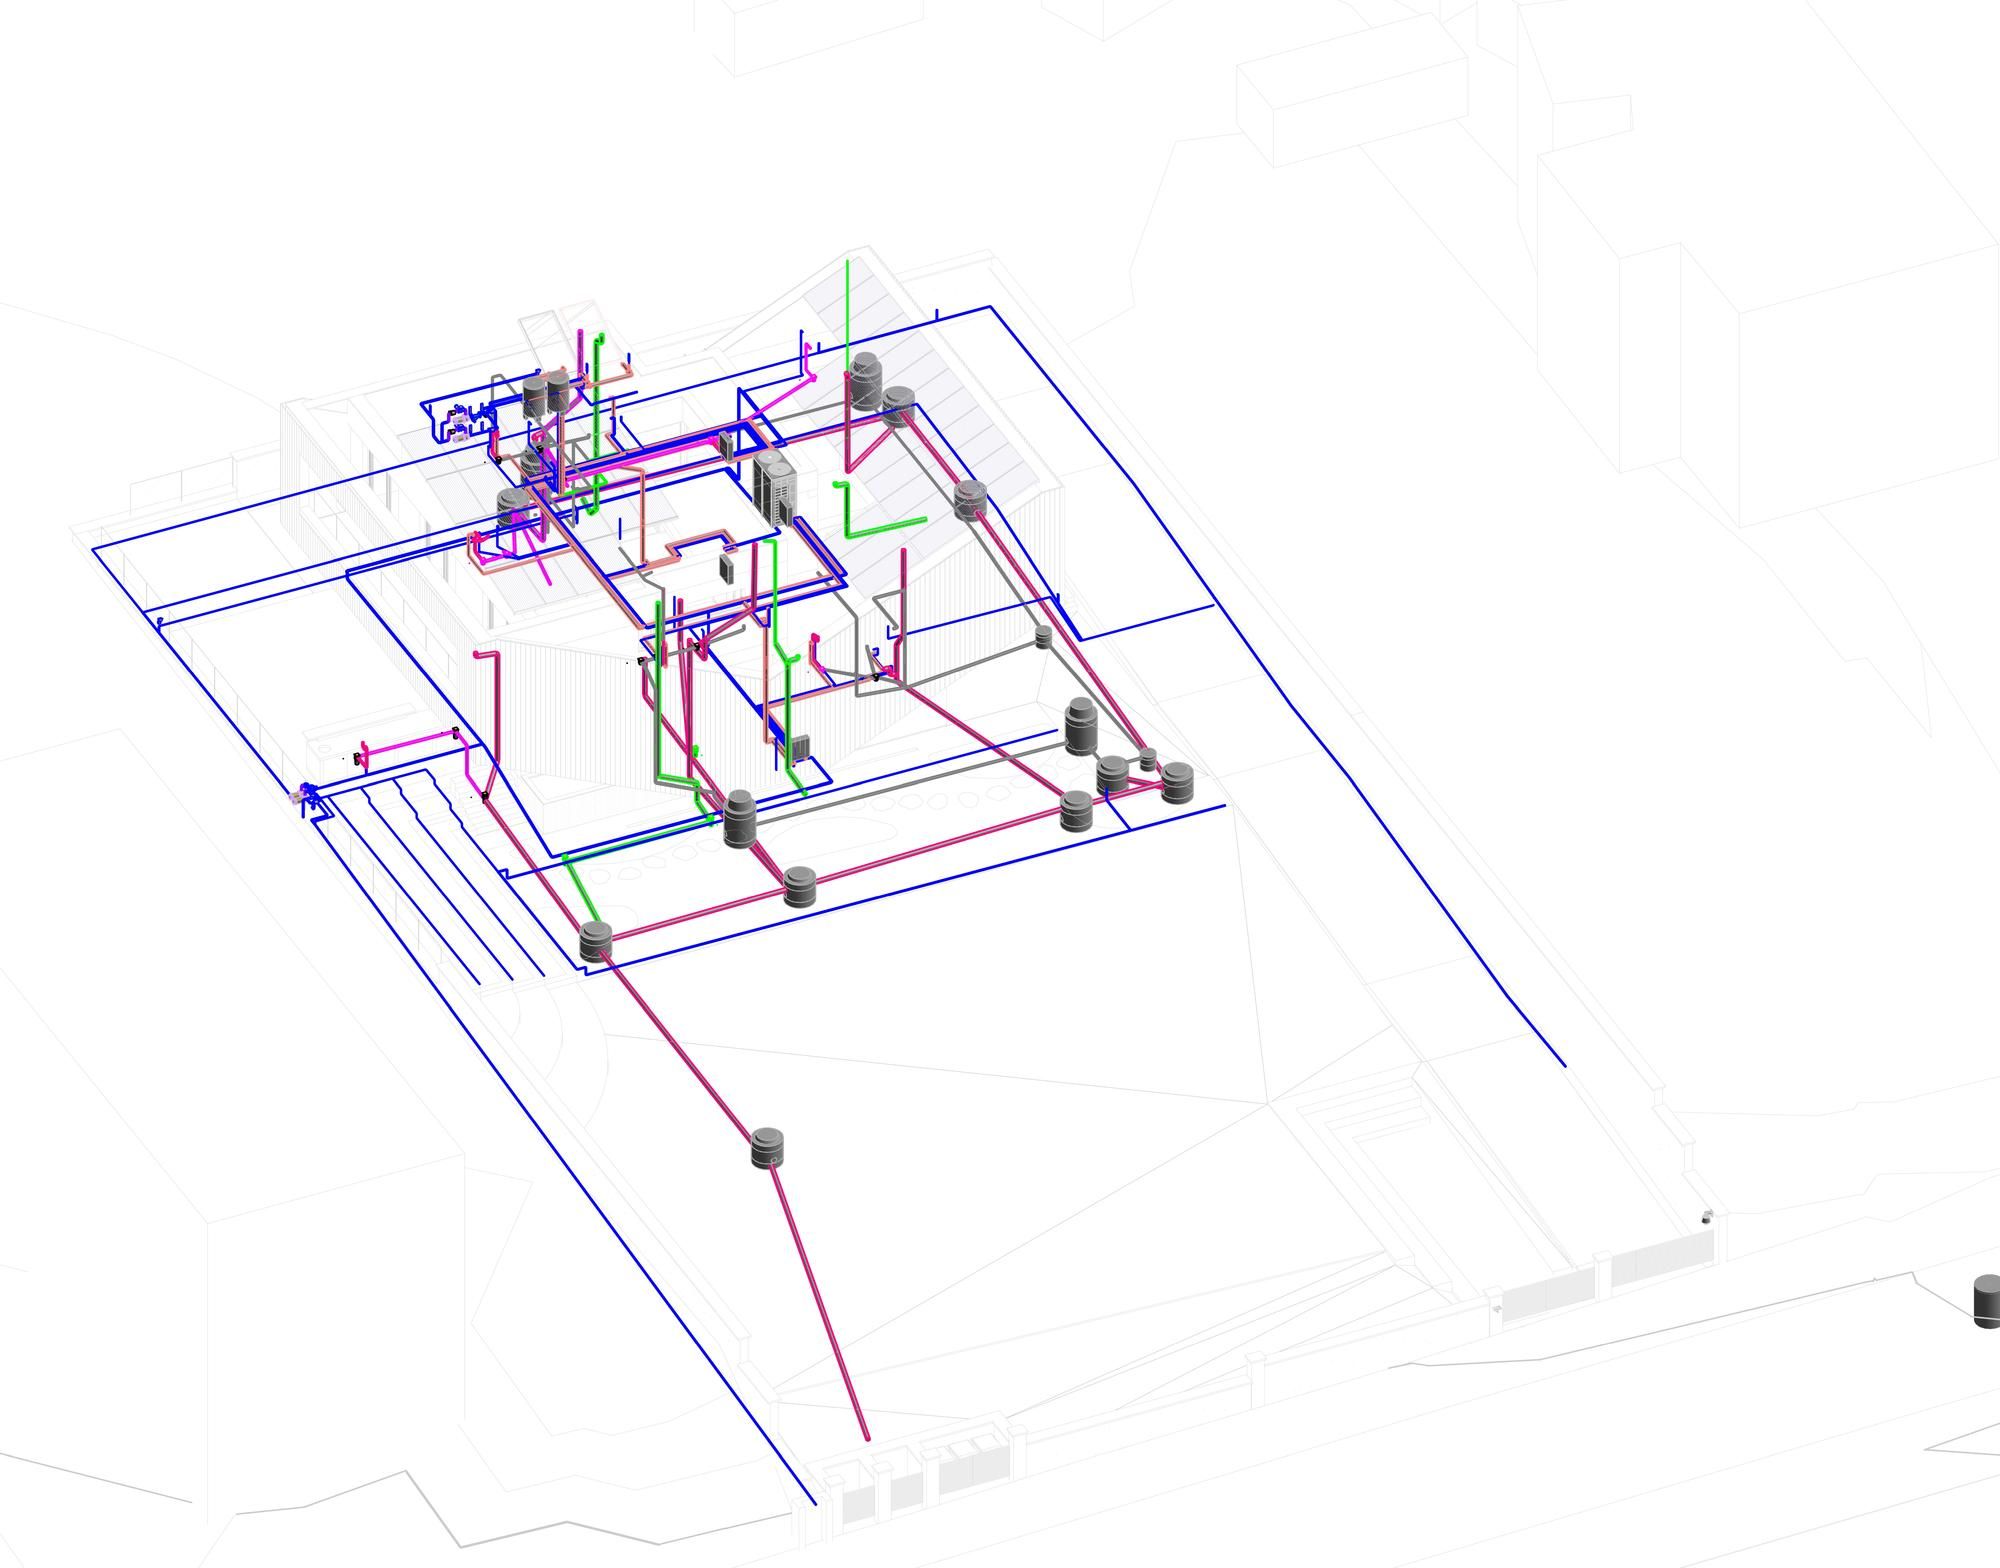Click the large rooftop HVAC unit with fans
Image resolution: width=2000 pixels, height=1568 pixels.
coord(774,486)
